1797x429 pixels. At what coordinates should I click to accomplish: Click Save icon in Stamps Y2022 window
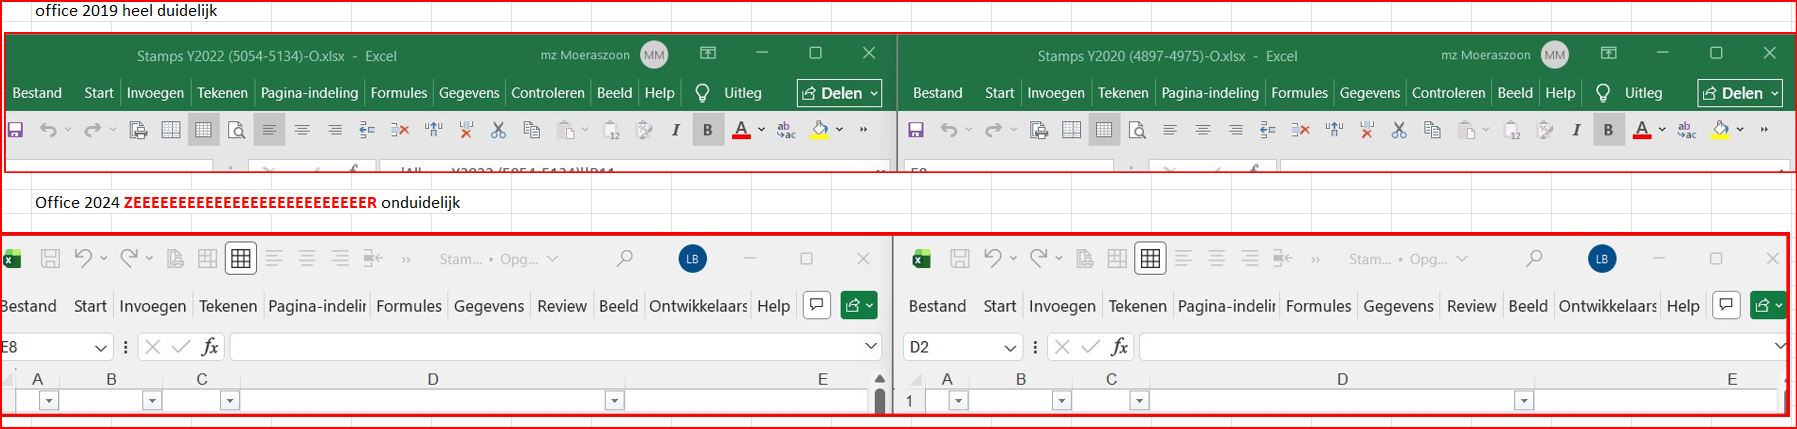(16, 130)
